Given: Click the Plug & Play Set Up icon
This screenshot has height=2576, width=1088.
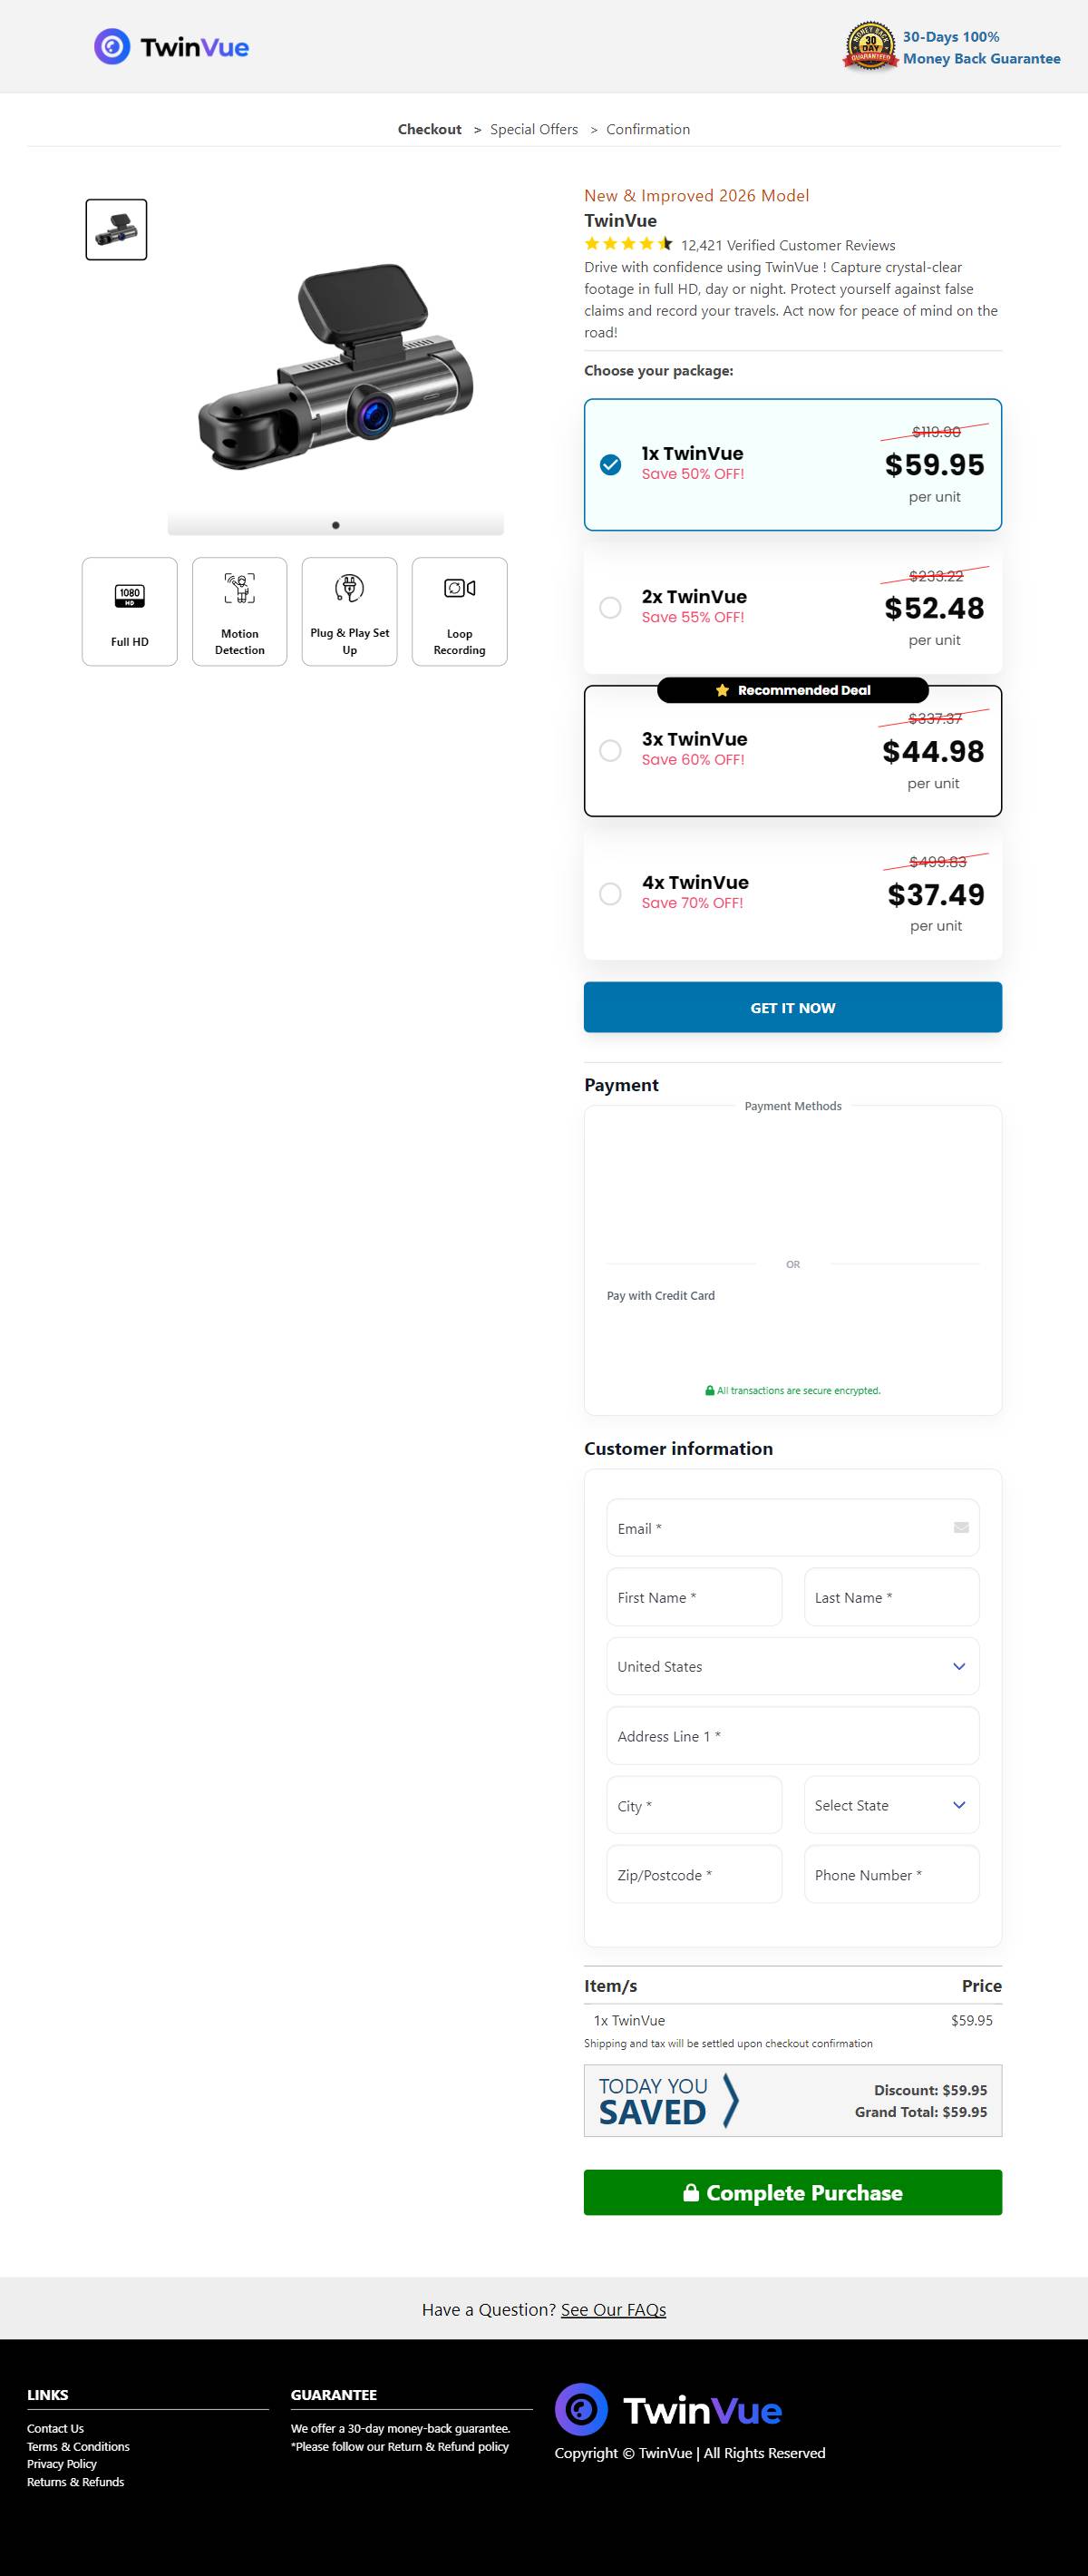Looking at the screenshot, I should [349, 588].
